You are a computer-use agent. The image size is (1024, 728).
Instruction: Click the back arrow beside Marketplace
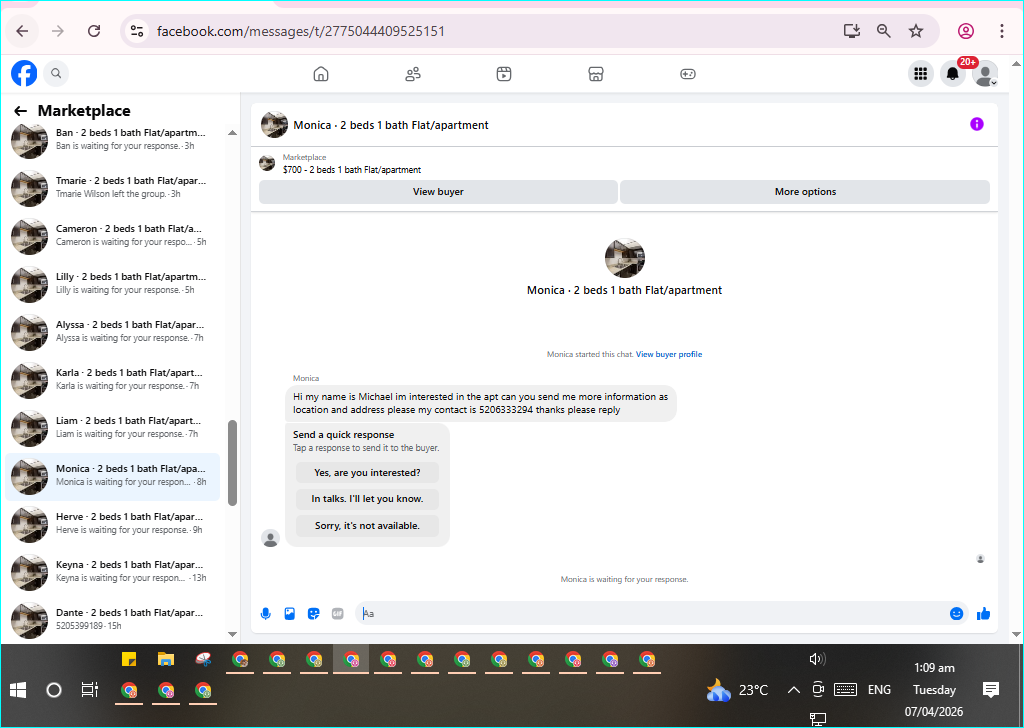click(21, 111)
